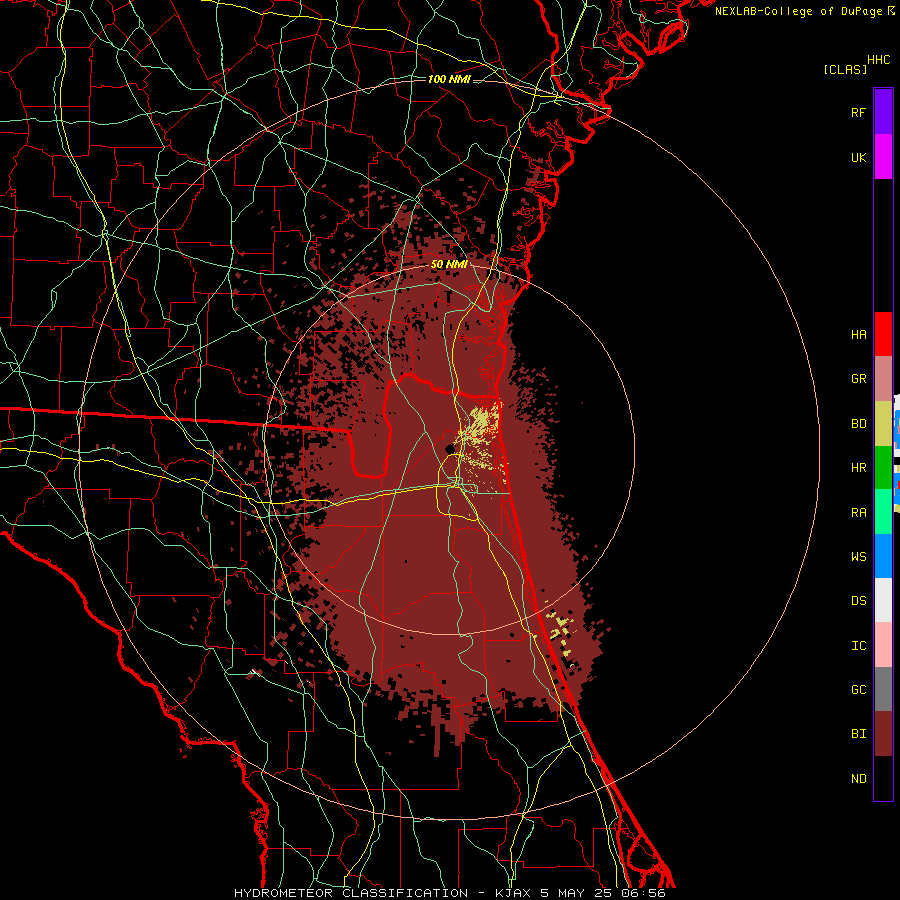900x900 pixels.
Task: Click the 'DS' legend label
Action: tap(858, 601)
